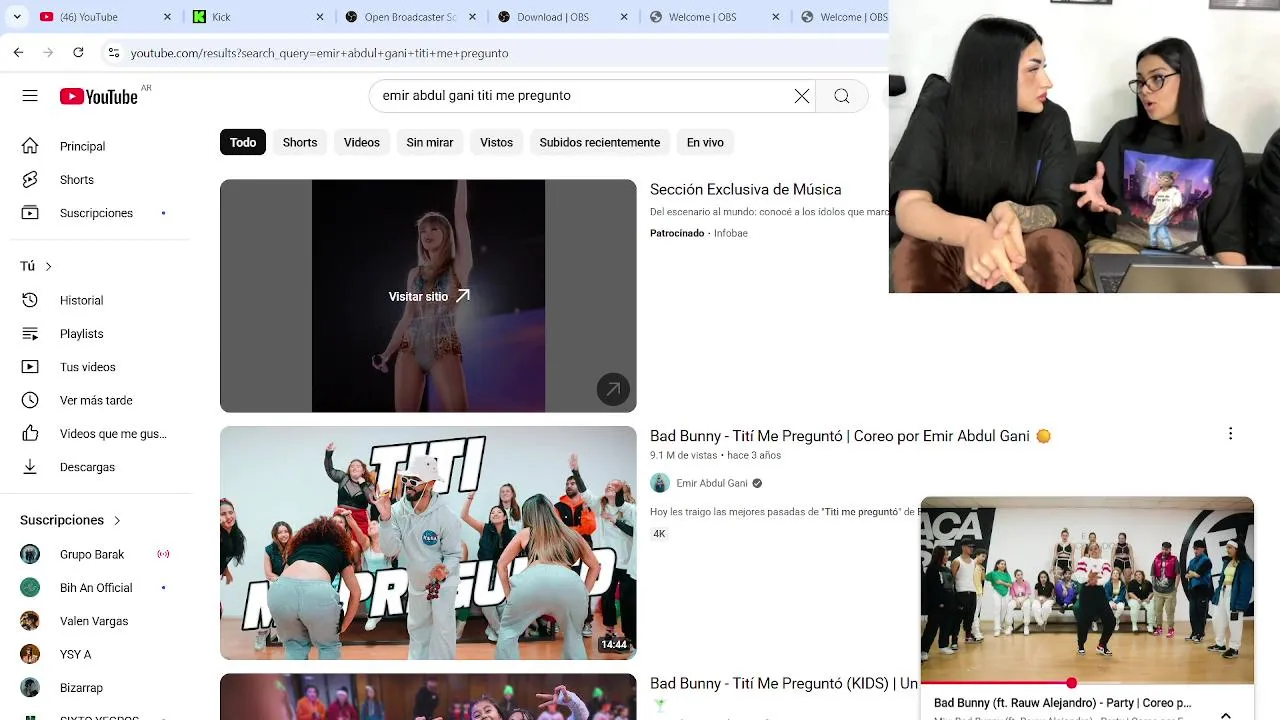Open Bih An Official channel
Screen dimensions: 1280x720
tap(95, 587)
